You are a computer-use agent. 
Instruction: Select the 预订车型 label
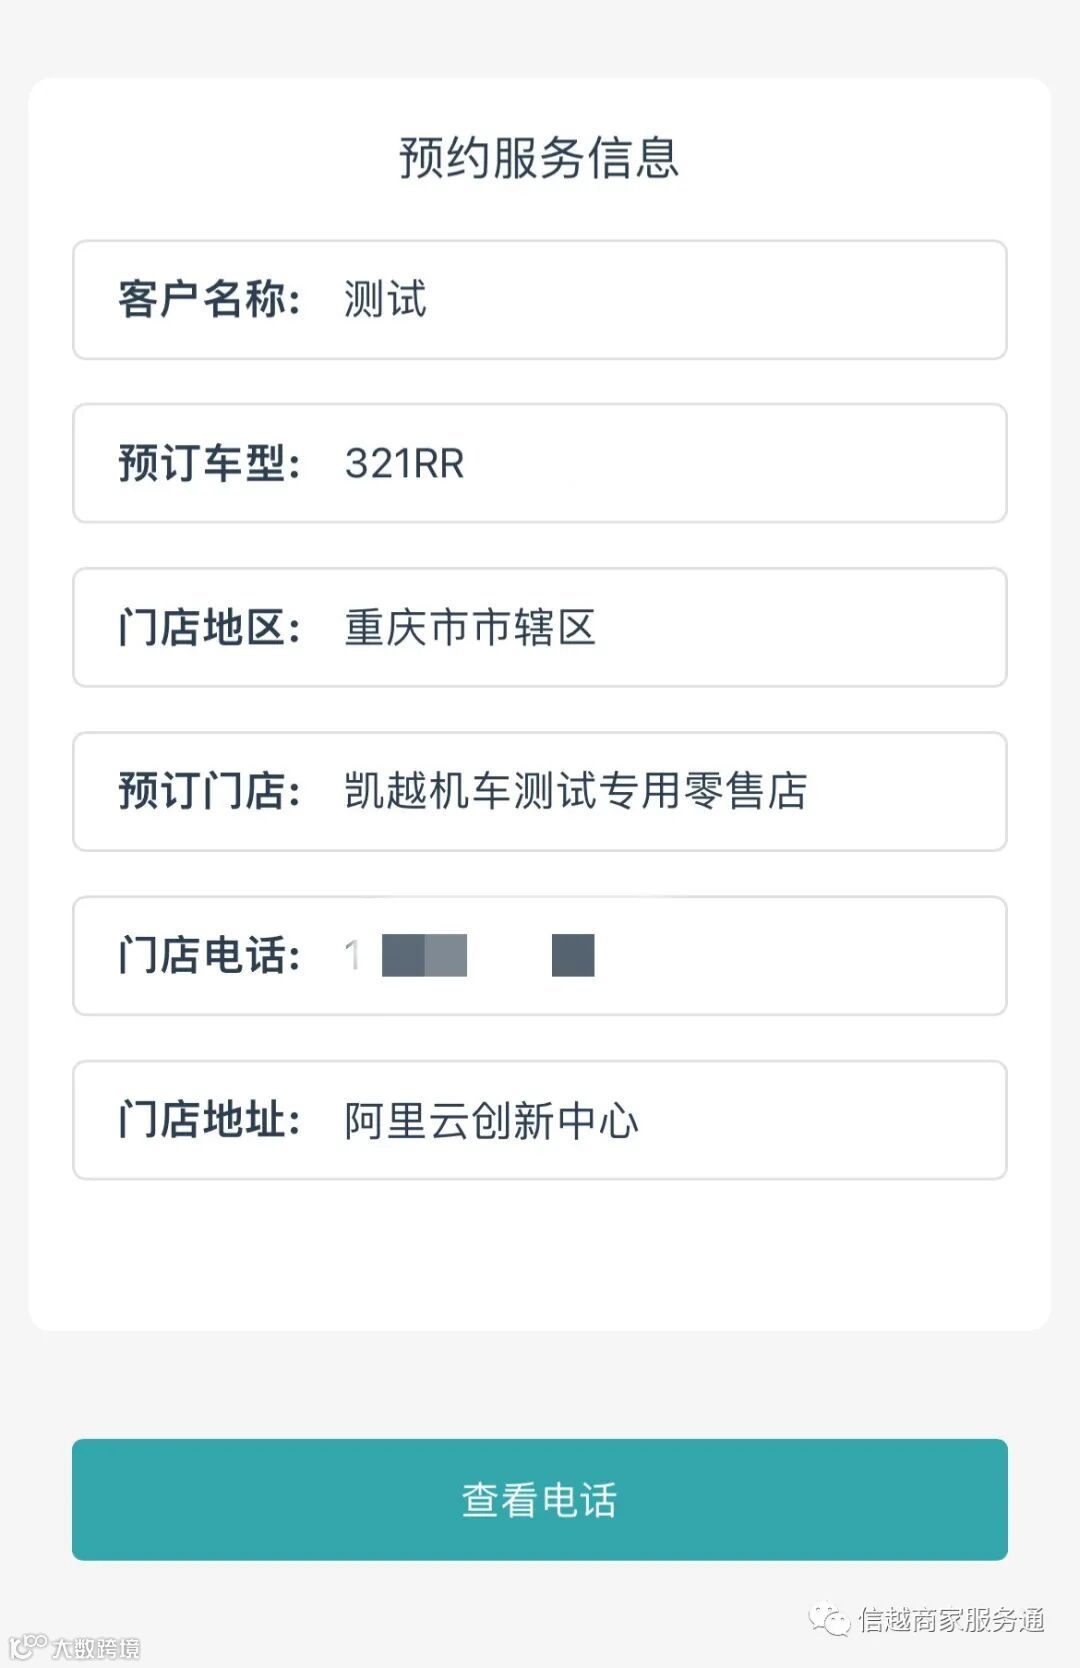(209, 463)
